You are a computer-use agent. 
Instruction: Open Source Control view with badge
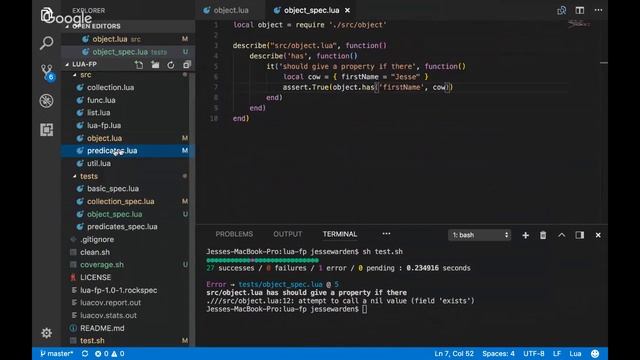tap(47, 72)
